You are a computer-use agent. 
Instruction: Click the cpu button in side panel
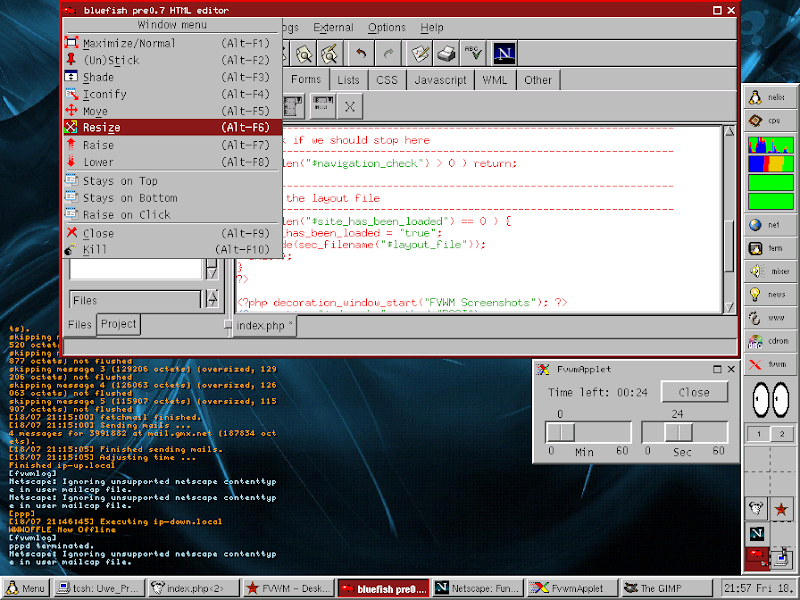tap(769, 121)
